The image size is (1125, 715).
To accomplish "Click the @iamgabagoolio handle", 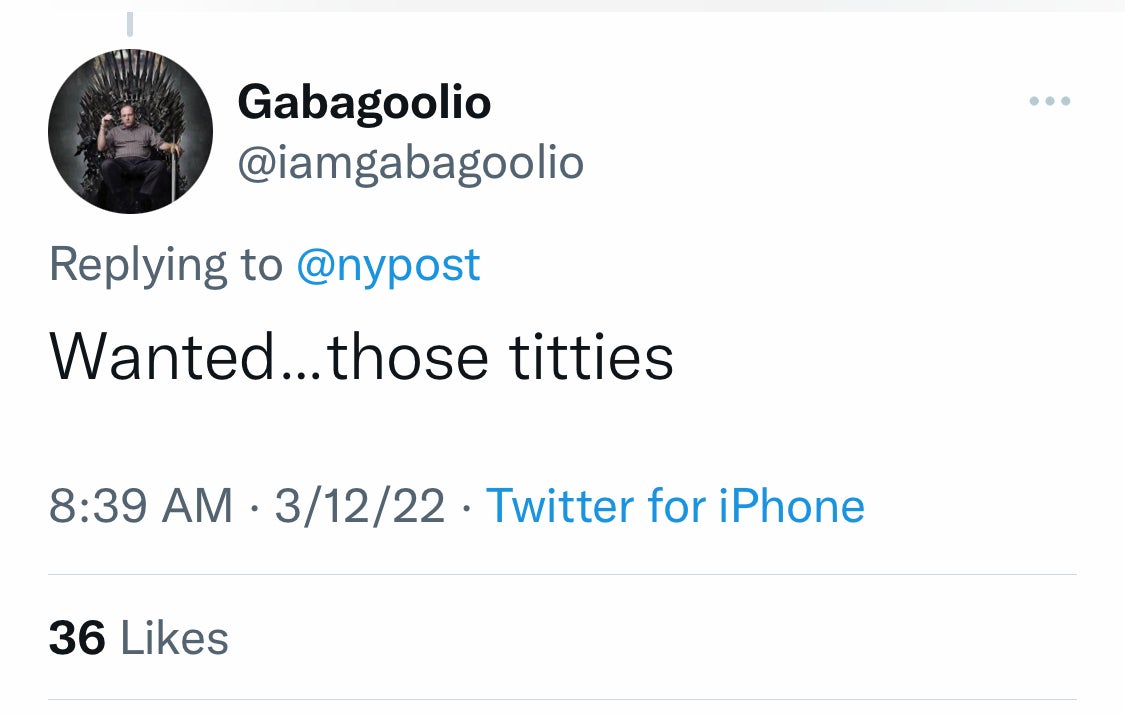I will pyautogui.click(x=410, y=162).
